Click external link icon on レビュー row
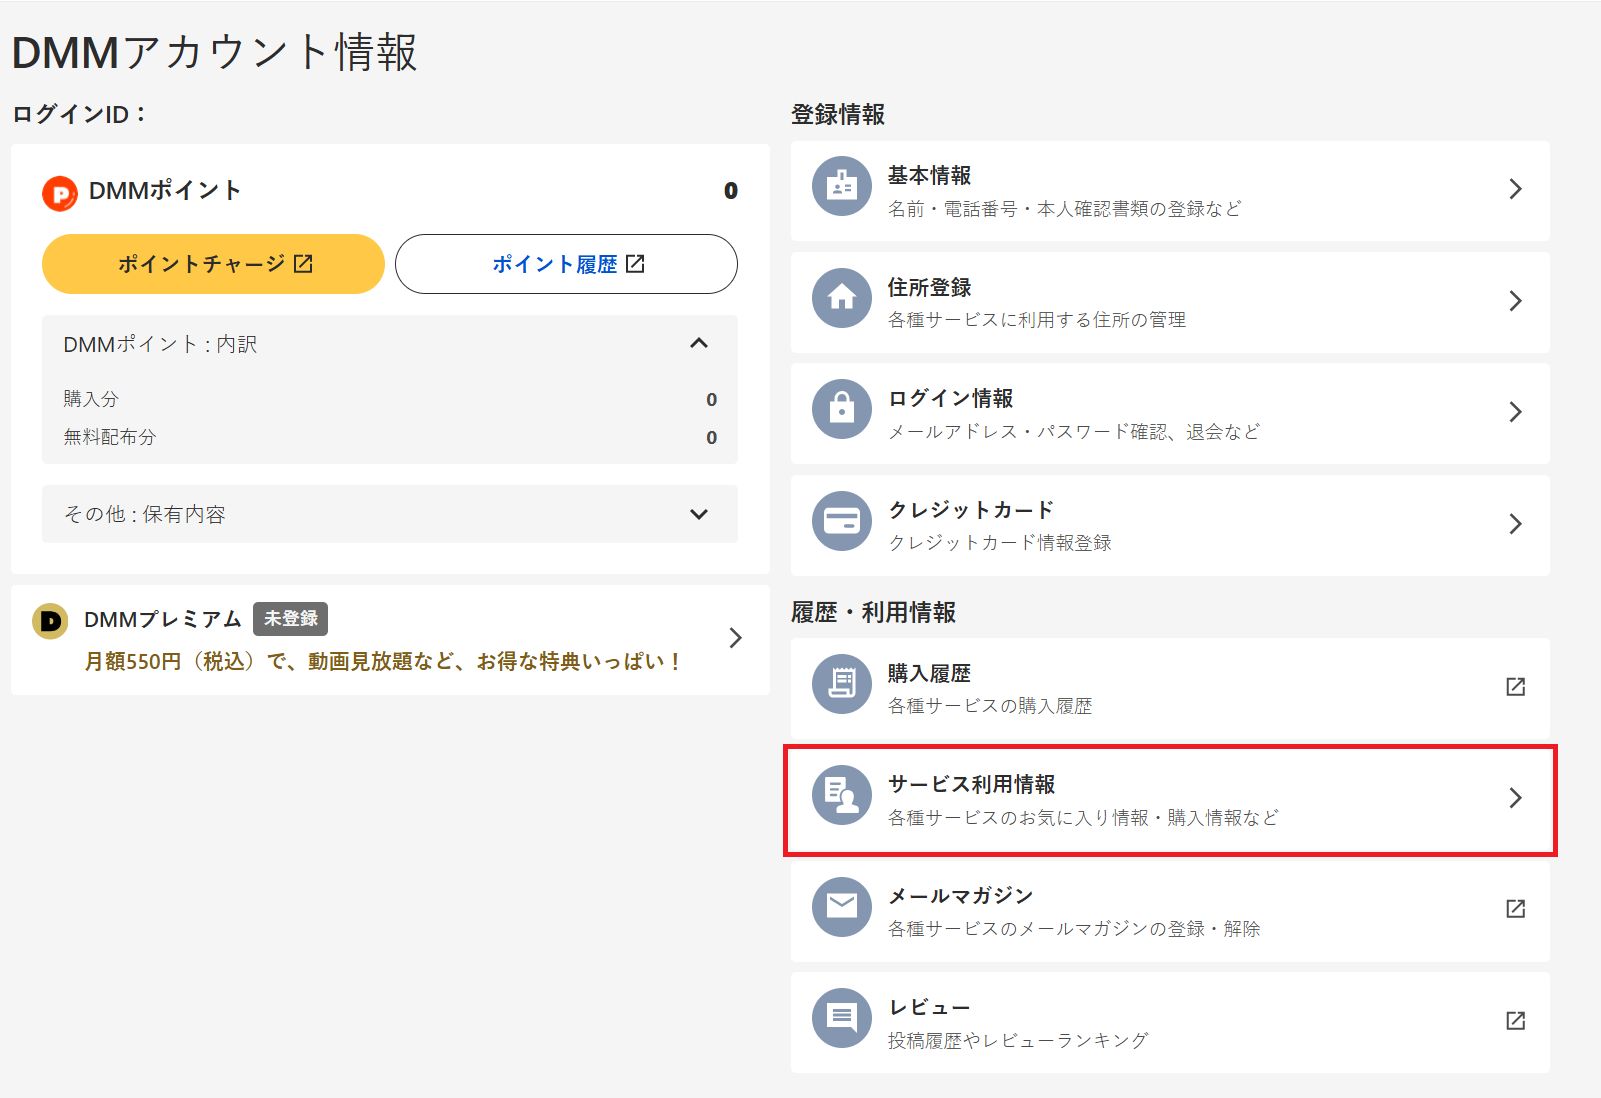Screen dimensions: 1601x1098 coord(1516,1020)
